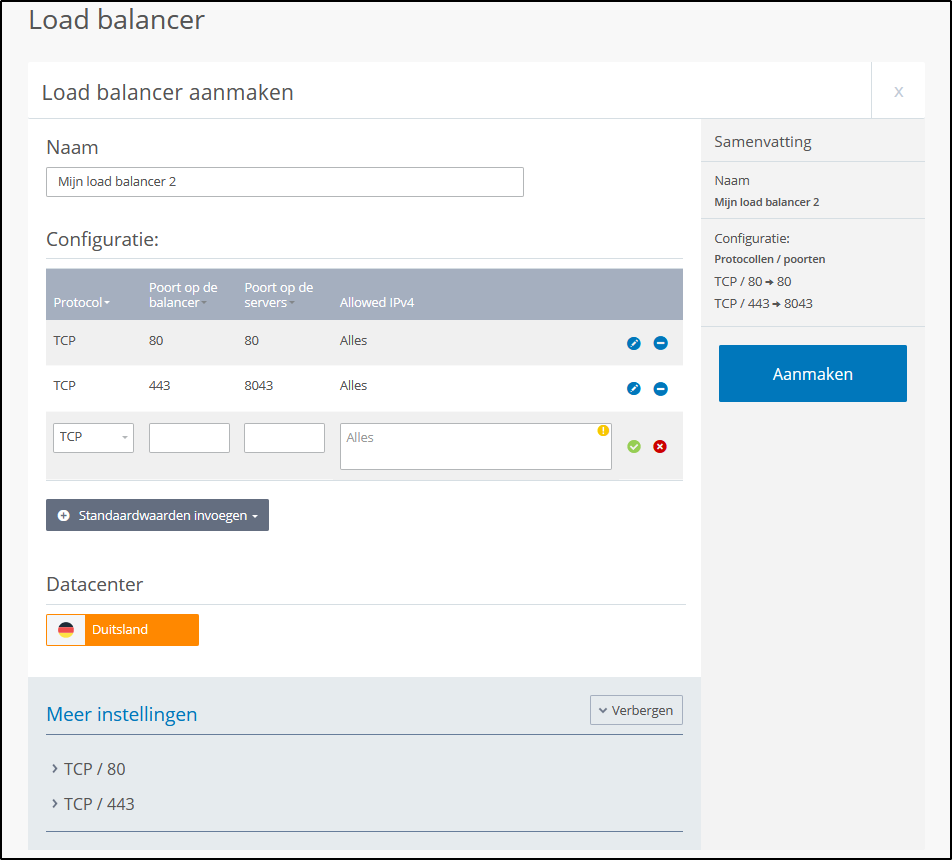Click the Naam input field

coord(284,182)
